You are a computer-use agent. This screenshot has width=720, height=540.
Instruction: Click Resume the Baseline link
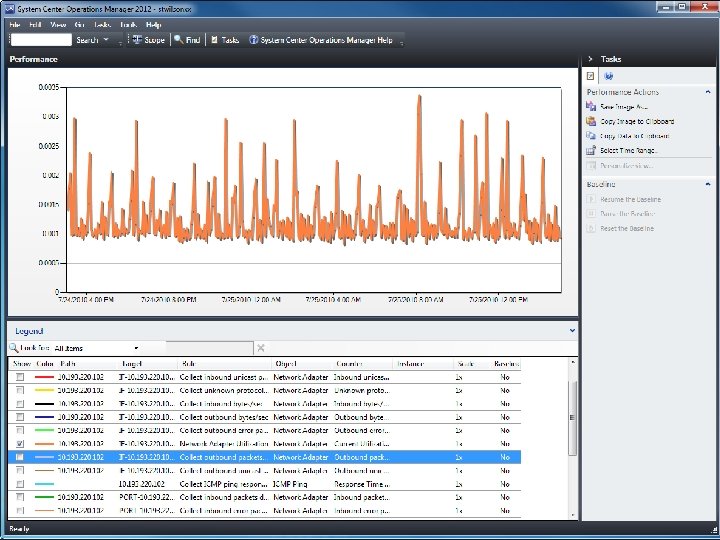pyautogui.click(x=630, y=199)
